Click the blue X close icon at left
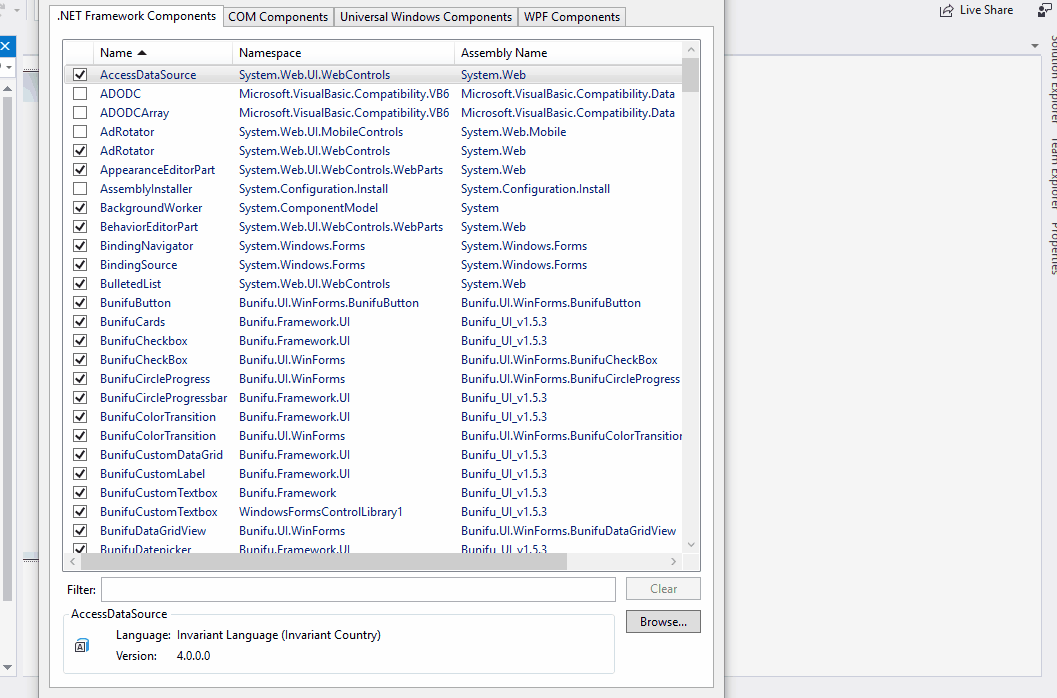This screenshot has width=1057, height=698. pos(5,46)
